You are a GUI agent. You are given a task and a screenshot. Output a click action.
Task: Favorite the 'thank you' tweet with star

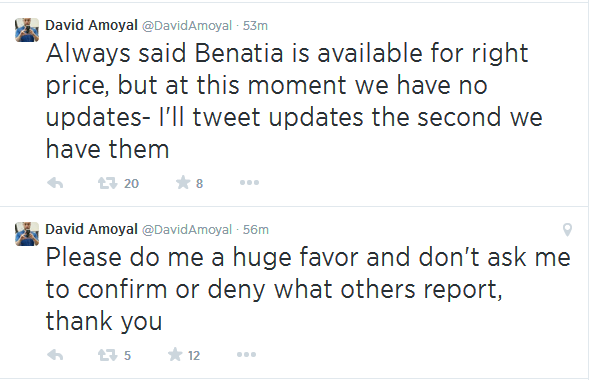[175, 354]
